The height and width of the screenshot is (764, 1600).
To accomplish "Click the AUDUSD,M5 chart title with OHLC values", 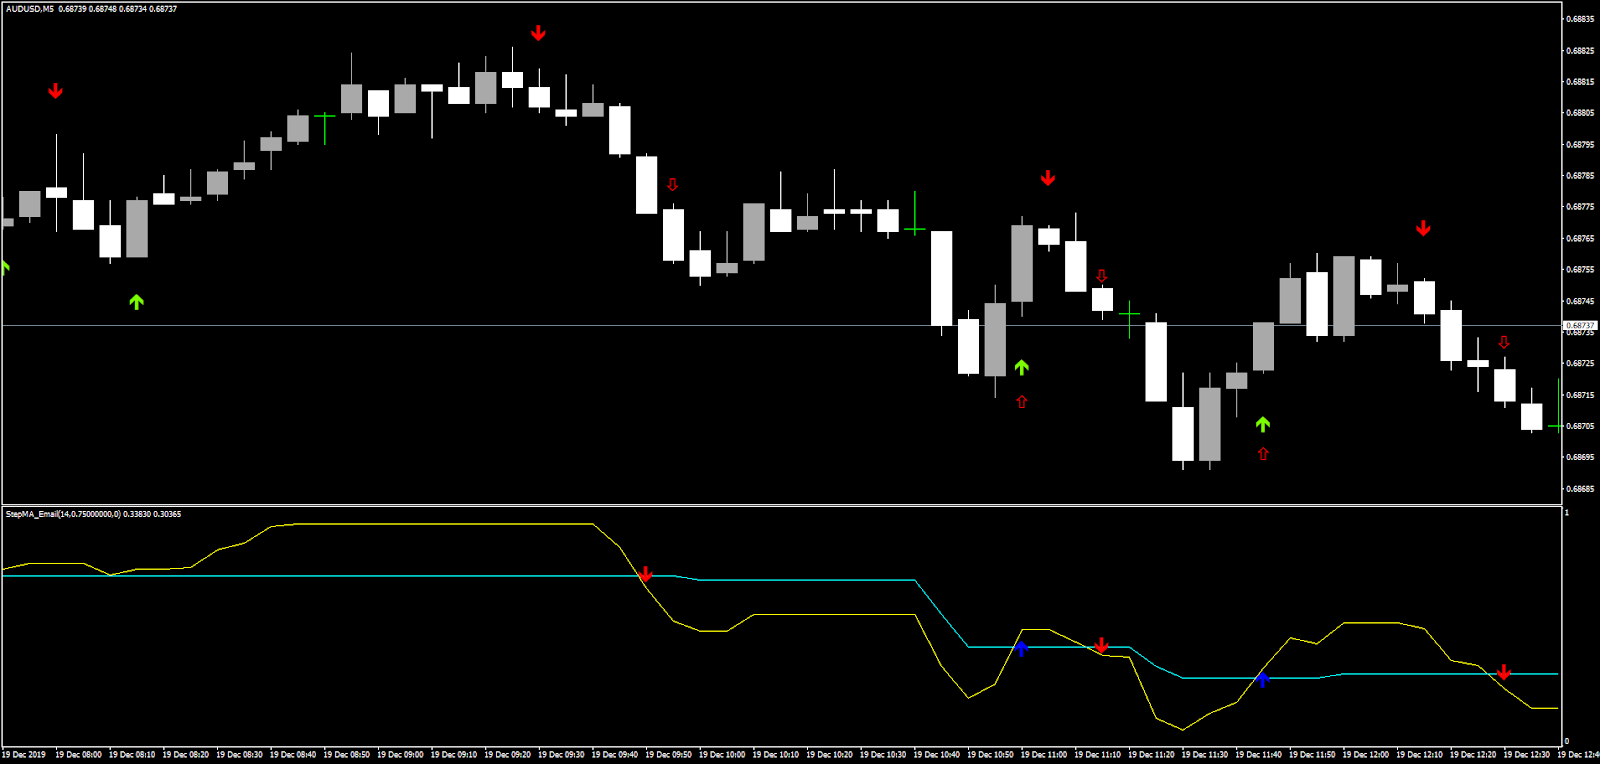I will click(x=91, y=9).
